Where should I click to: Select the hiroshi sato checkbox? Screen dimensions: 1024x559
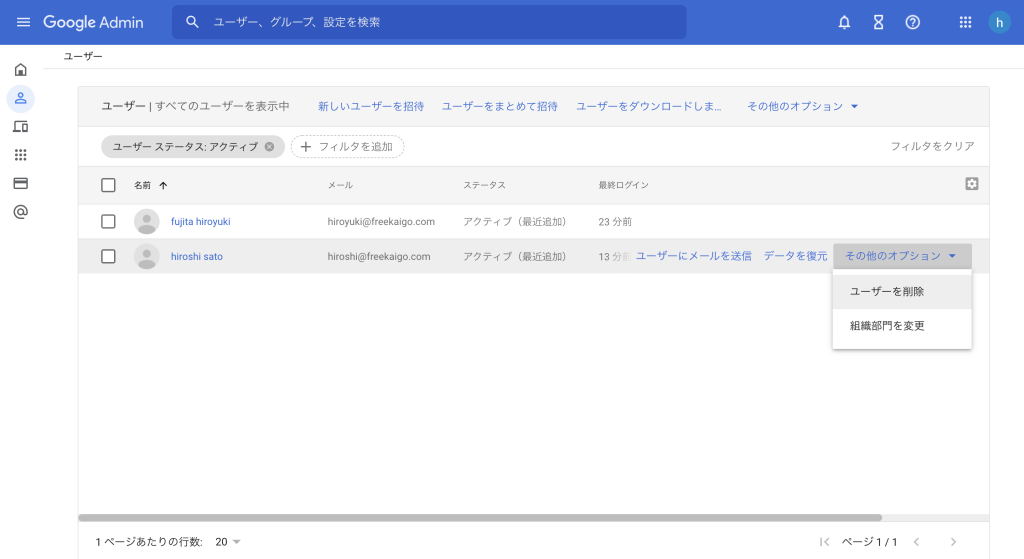(108, 256)
